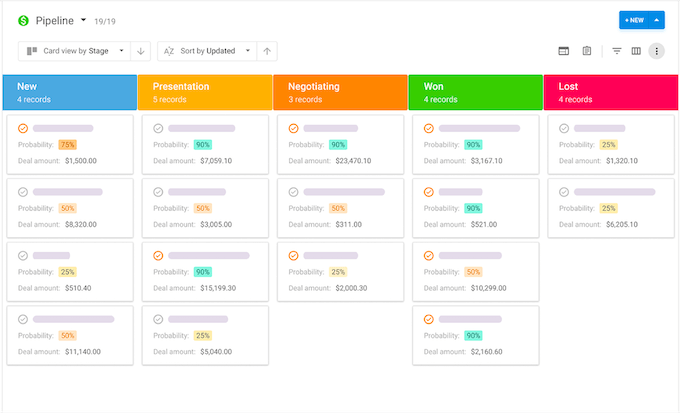Click the green Pipeline dollar icon
Screen dimensions: 680x413
tap(24, 20)
